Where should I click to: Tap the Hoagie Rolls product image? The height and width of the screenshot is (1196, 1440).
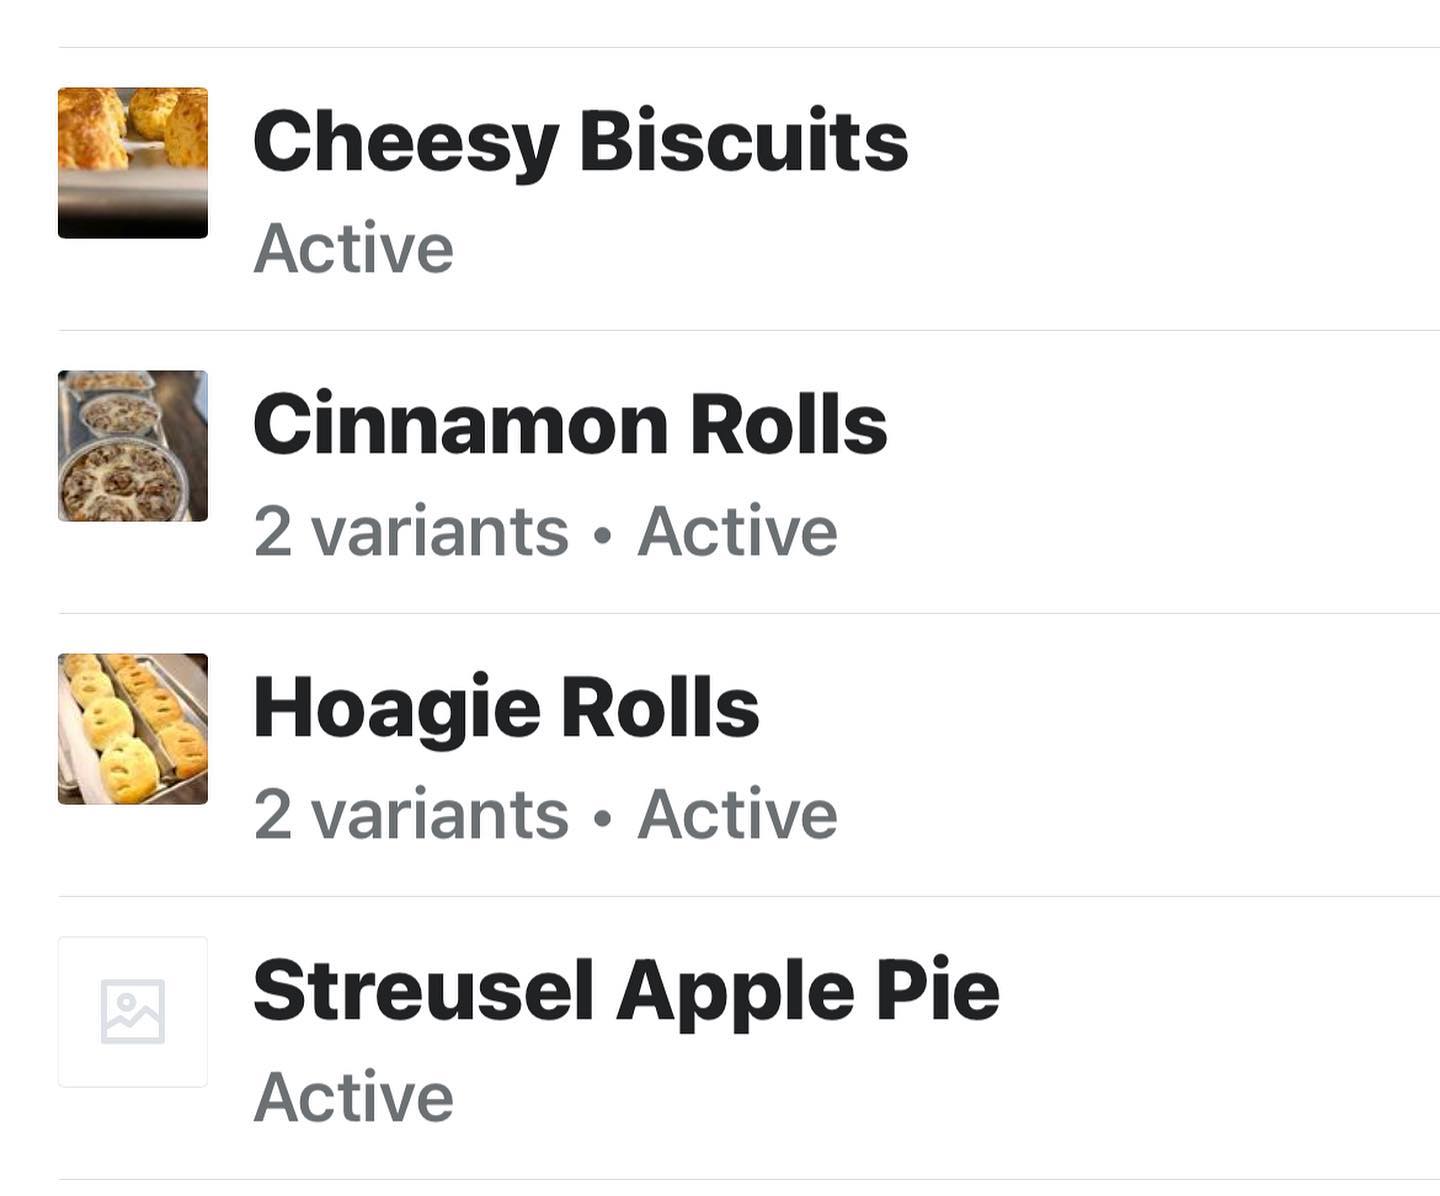pos(133,729)
